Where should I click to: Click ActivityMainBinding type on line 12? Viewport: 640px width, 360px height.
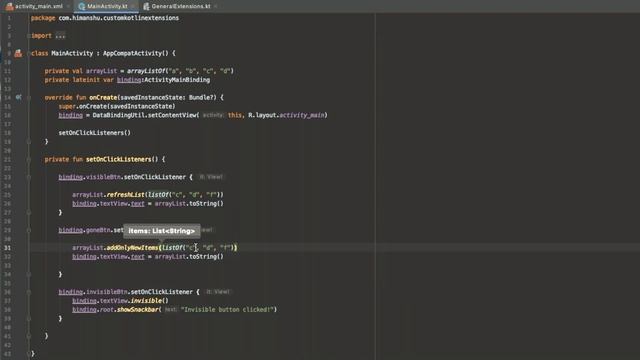[177, 80]
